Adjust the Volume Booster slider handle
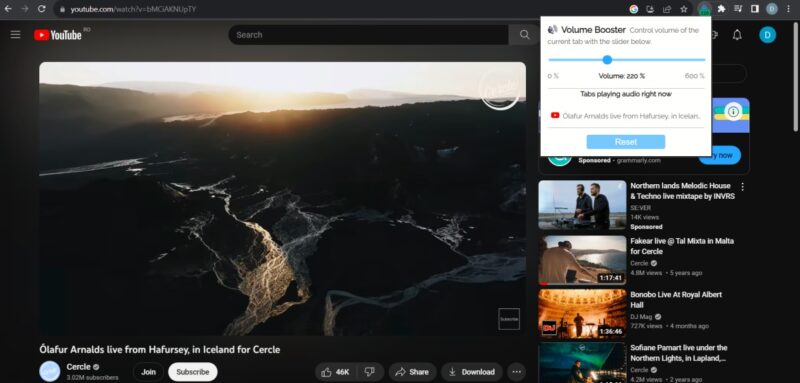 607,60
